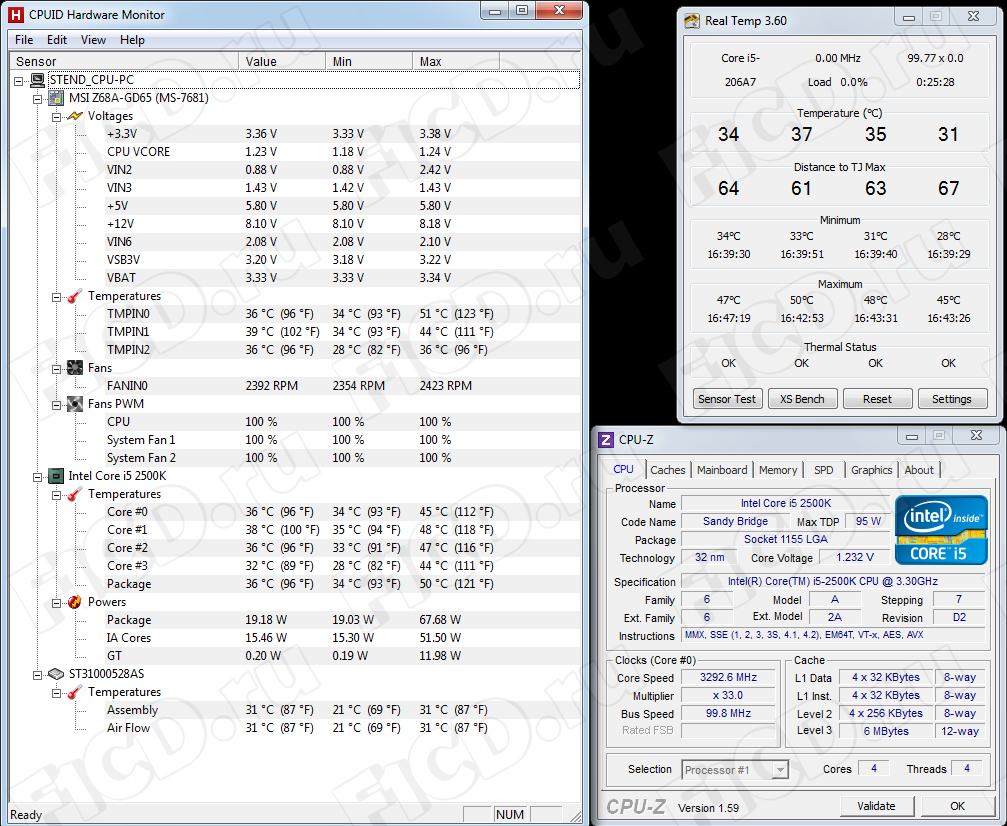
Task: Click the MSI Z68A-GD65 motherboard icon
Action: [x=57, y=98]
